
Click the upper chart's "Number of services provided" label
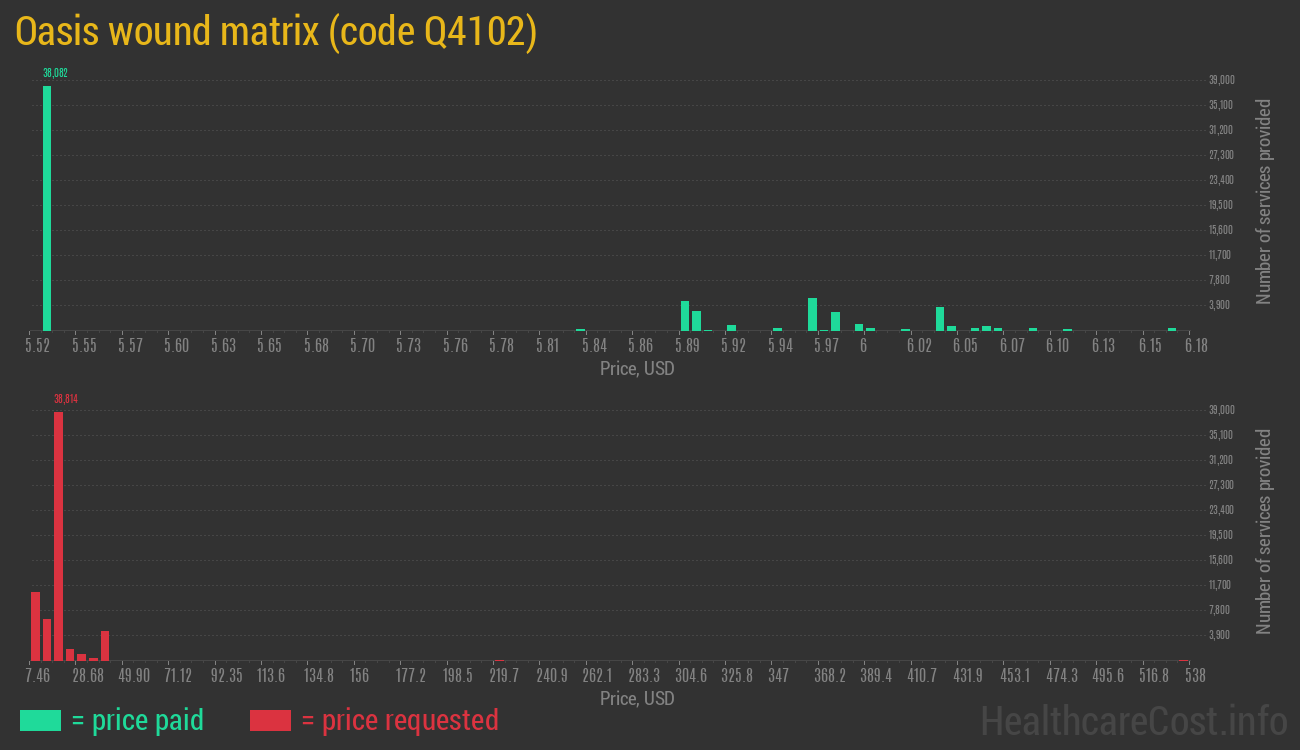click(1264, 202)
